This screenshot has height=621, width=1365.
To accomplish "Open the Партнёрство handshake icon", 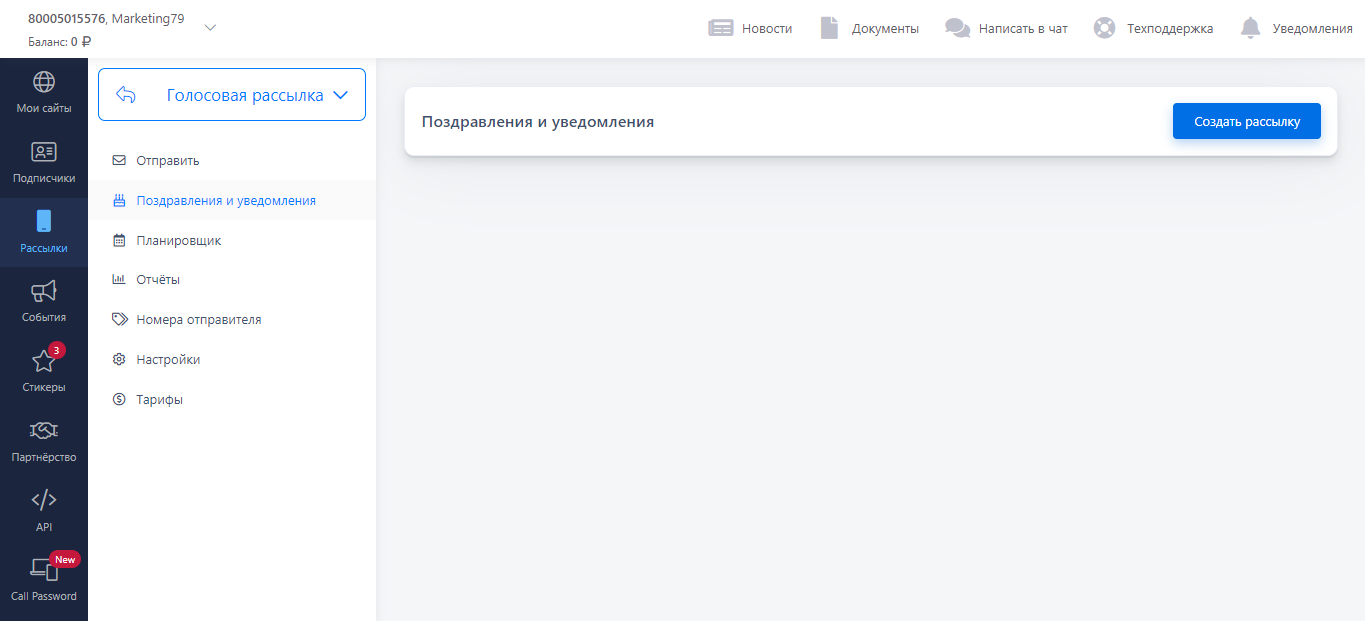I will coord(44,430).
